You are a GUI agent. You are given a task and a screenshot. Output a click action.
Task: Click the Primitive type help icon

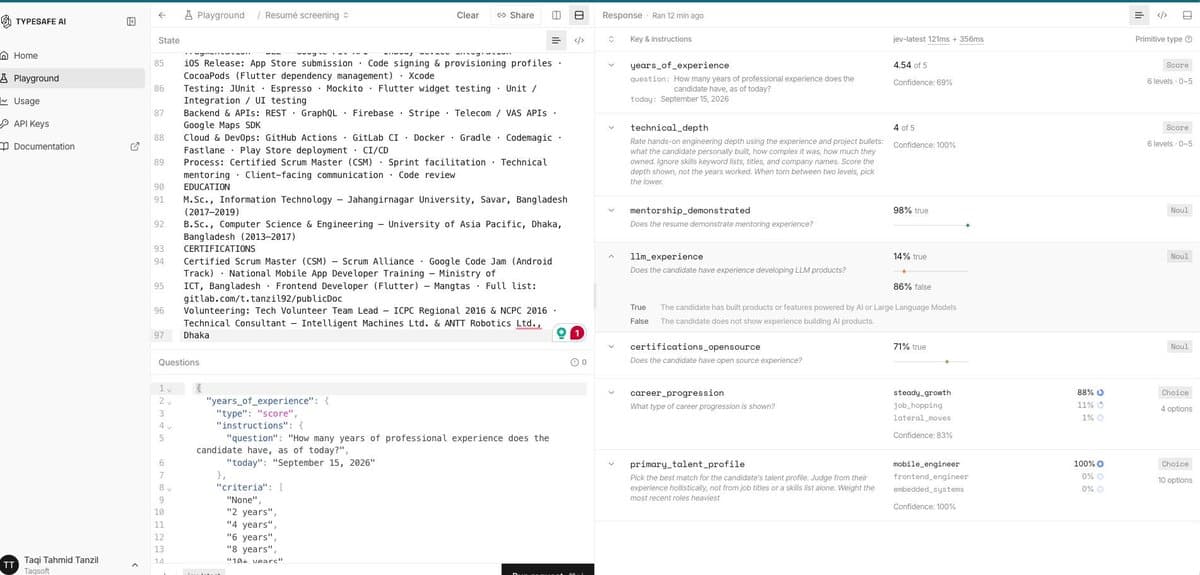[x=1187, y=39]
